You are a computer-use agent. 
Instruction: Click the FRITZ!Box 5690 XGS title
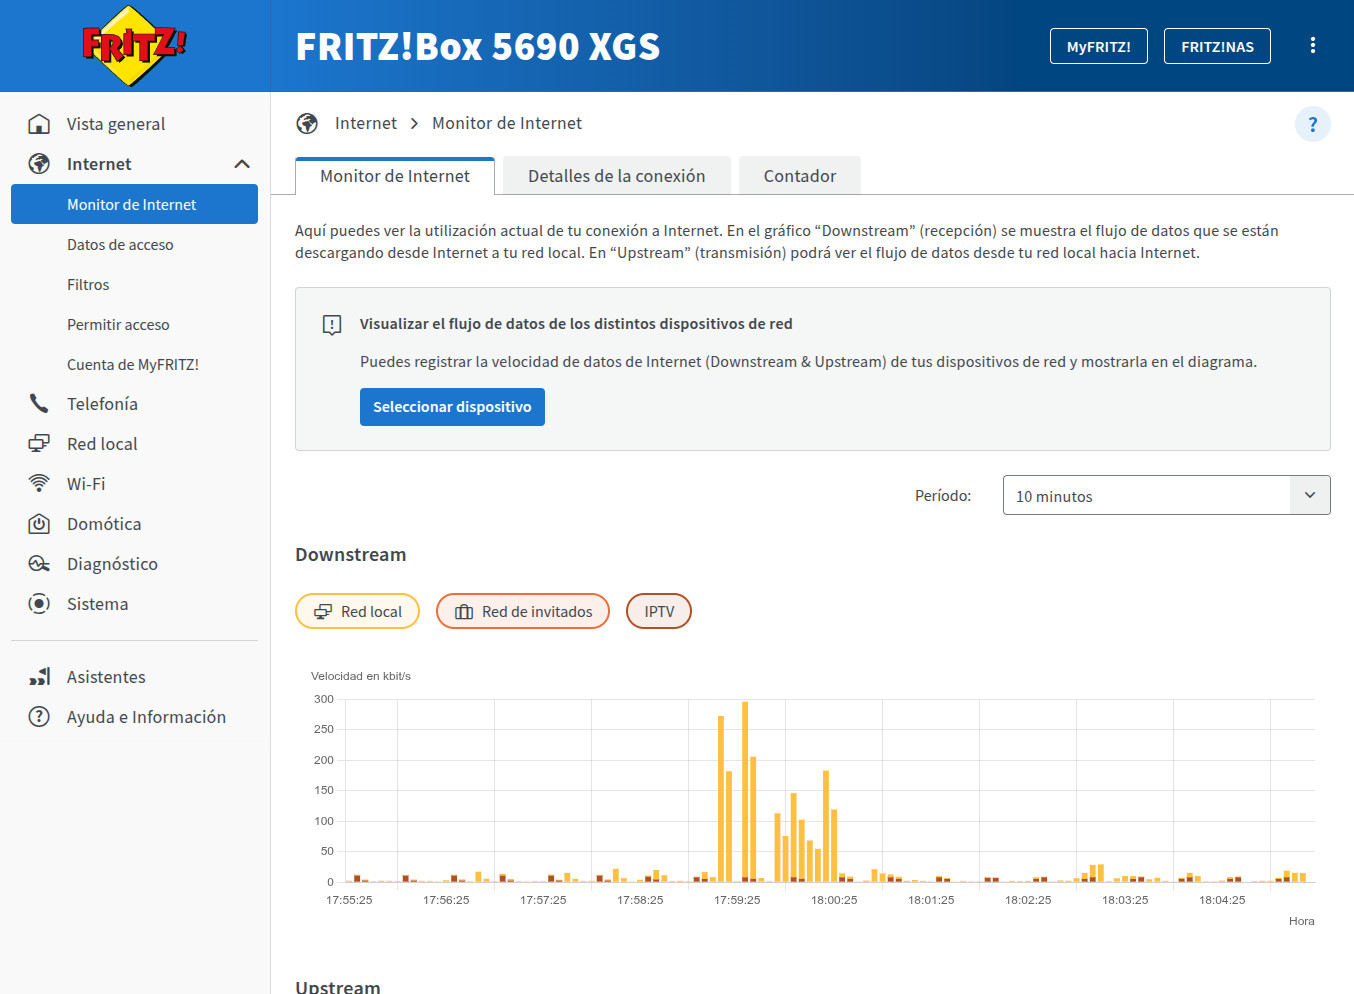coord(478,46)
